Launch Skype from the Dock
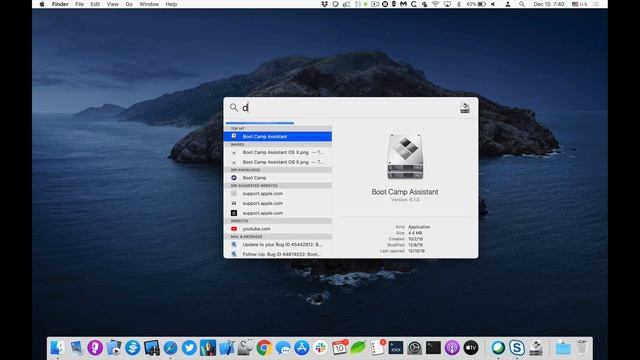The width and height of the screenshot is (640, 360). click(x=517, y=348)
